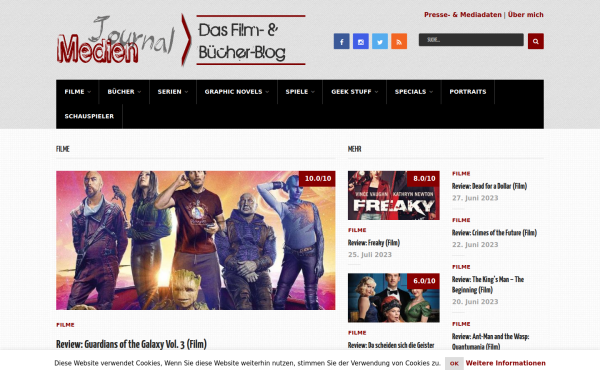Click Filme category above Guardians headline
This screenshot has height=375, width=600.
tap(65, 325)
